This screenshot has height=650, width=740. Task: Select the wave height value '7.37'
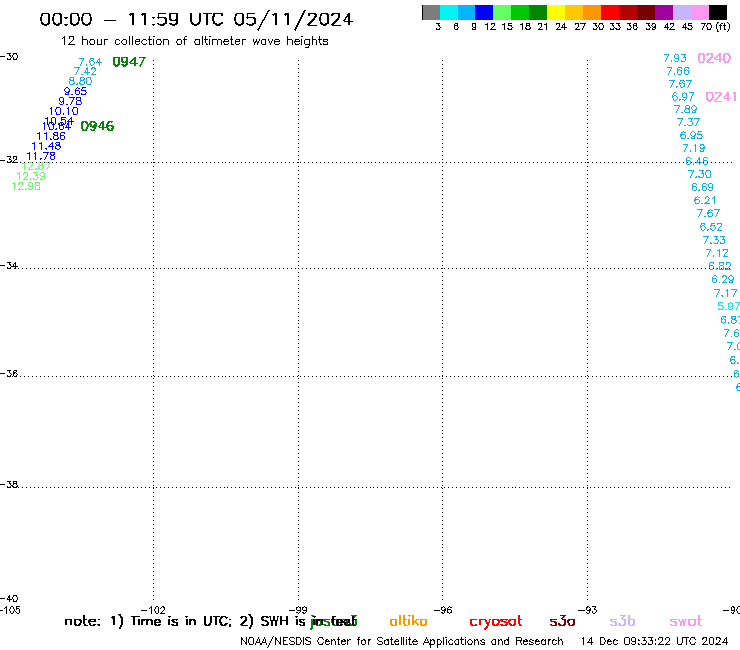688,122
